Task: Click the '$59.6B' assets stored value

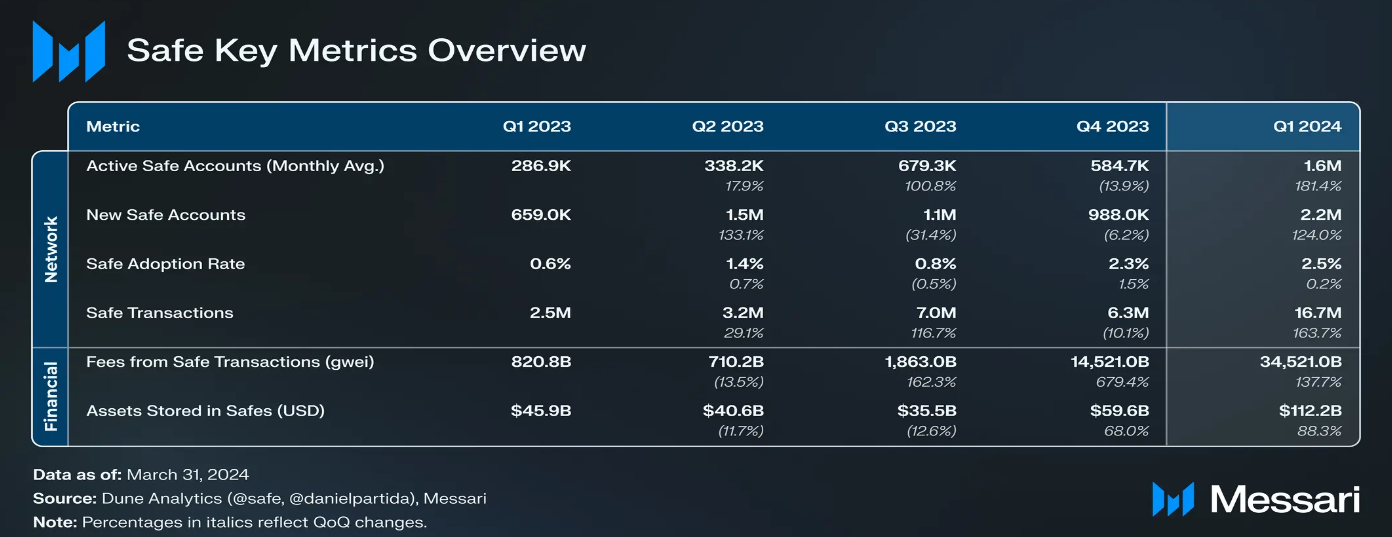Action: coord(1119,411)
